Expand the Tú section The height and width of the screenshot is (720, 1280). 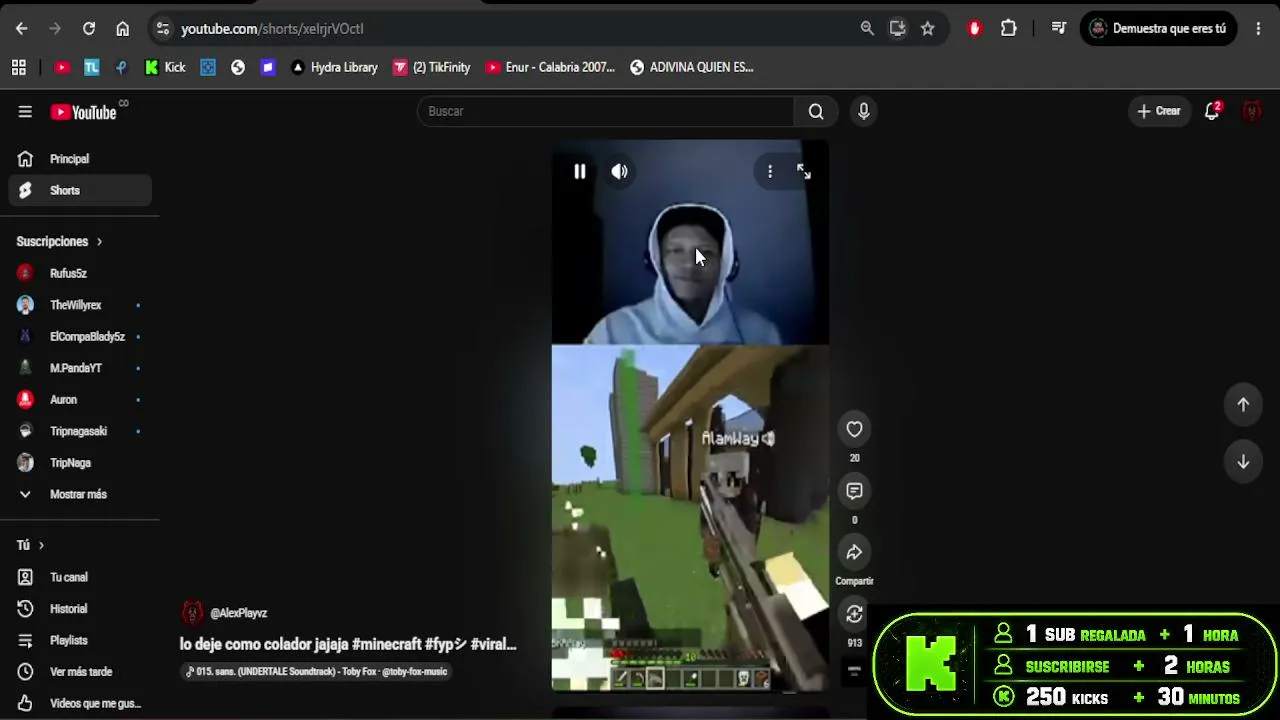tap(30, 545)
